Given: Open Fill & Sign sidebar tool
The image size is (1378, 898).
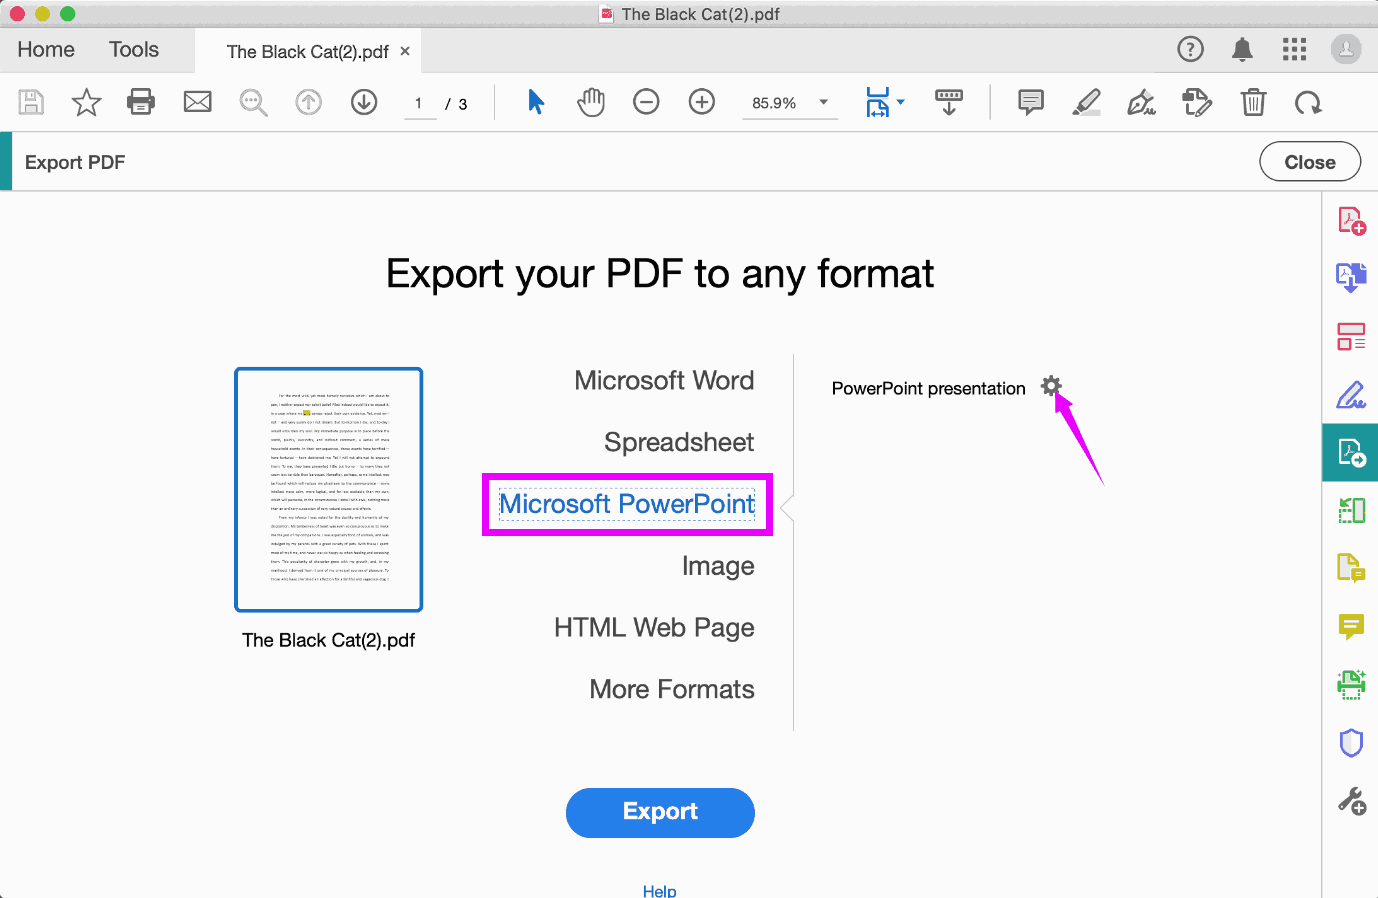Looking at the screenshot, I should (1351, 395).
